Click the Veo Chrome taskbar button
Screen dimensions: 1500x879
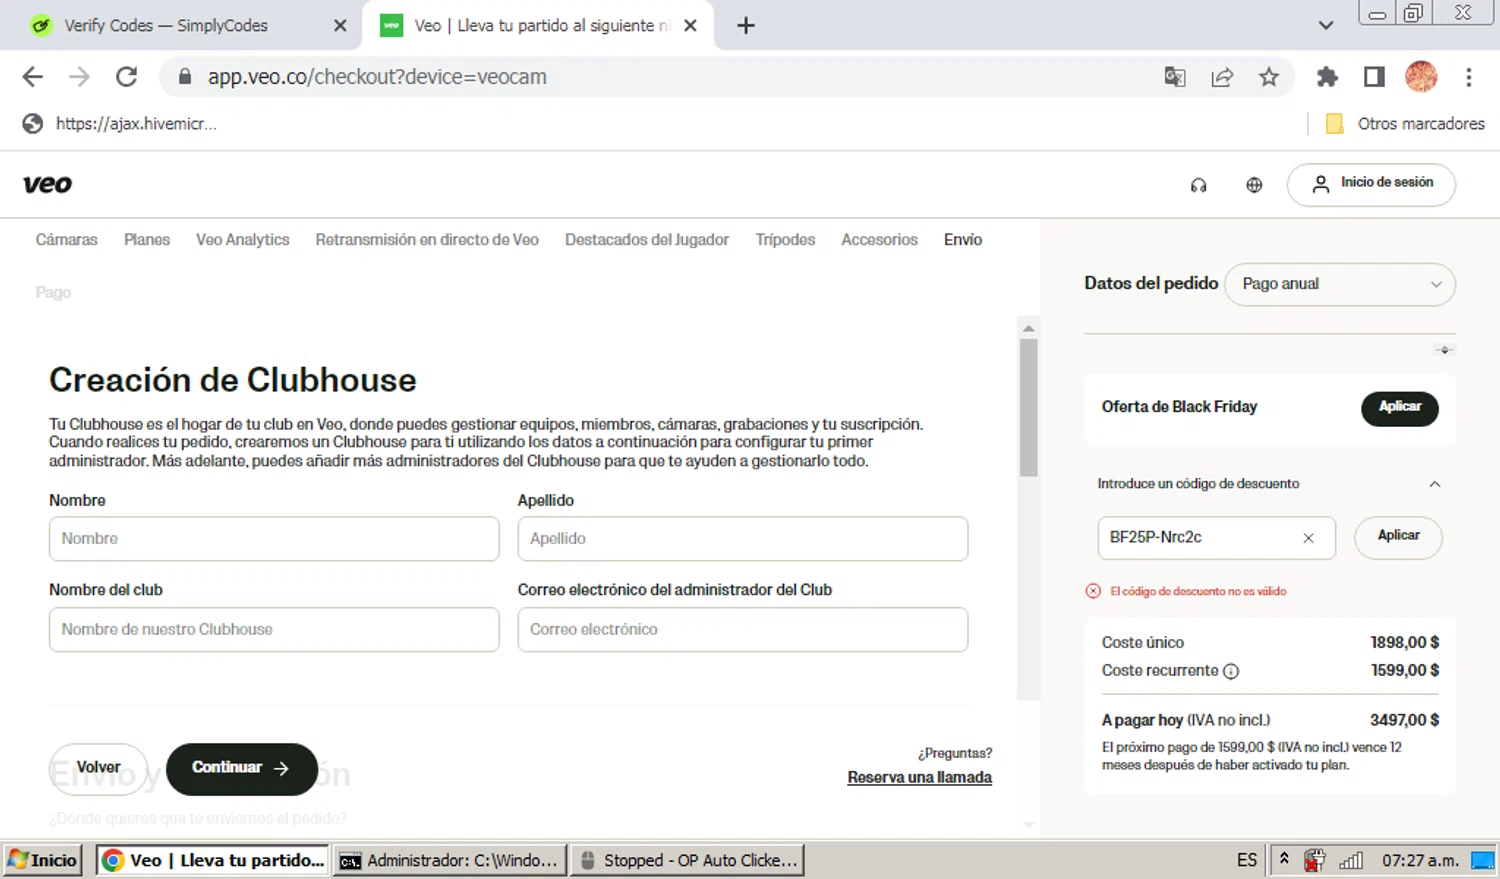pyautogui.click(x=212, y=860)
